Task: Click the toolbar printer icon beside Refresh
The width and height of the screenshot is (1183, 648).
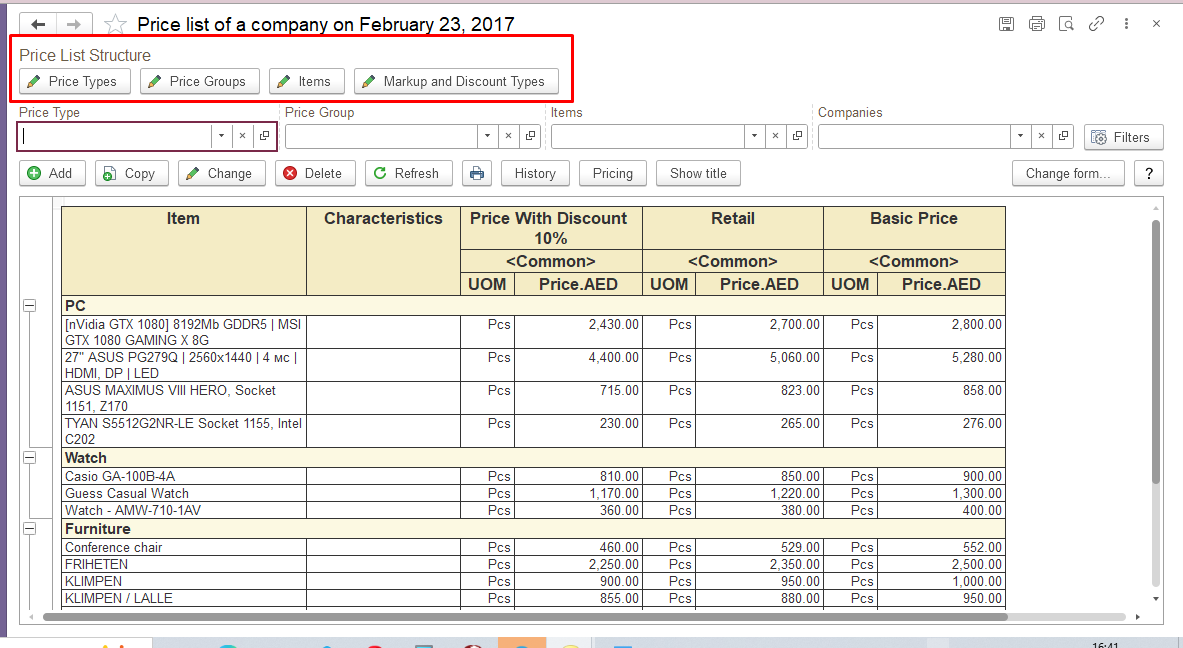Action: (x=477, y=174)
